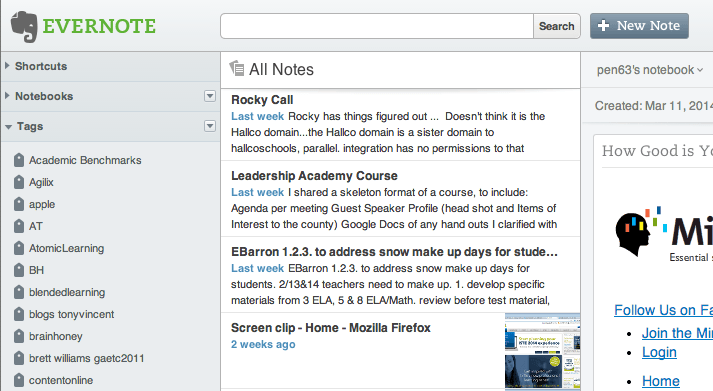Click the Evernote elephant logo icon
713x391 pixels.
[24, 26]
